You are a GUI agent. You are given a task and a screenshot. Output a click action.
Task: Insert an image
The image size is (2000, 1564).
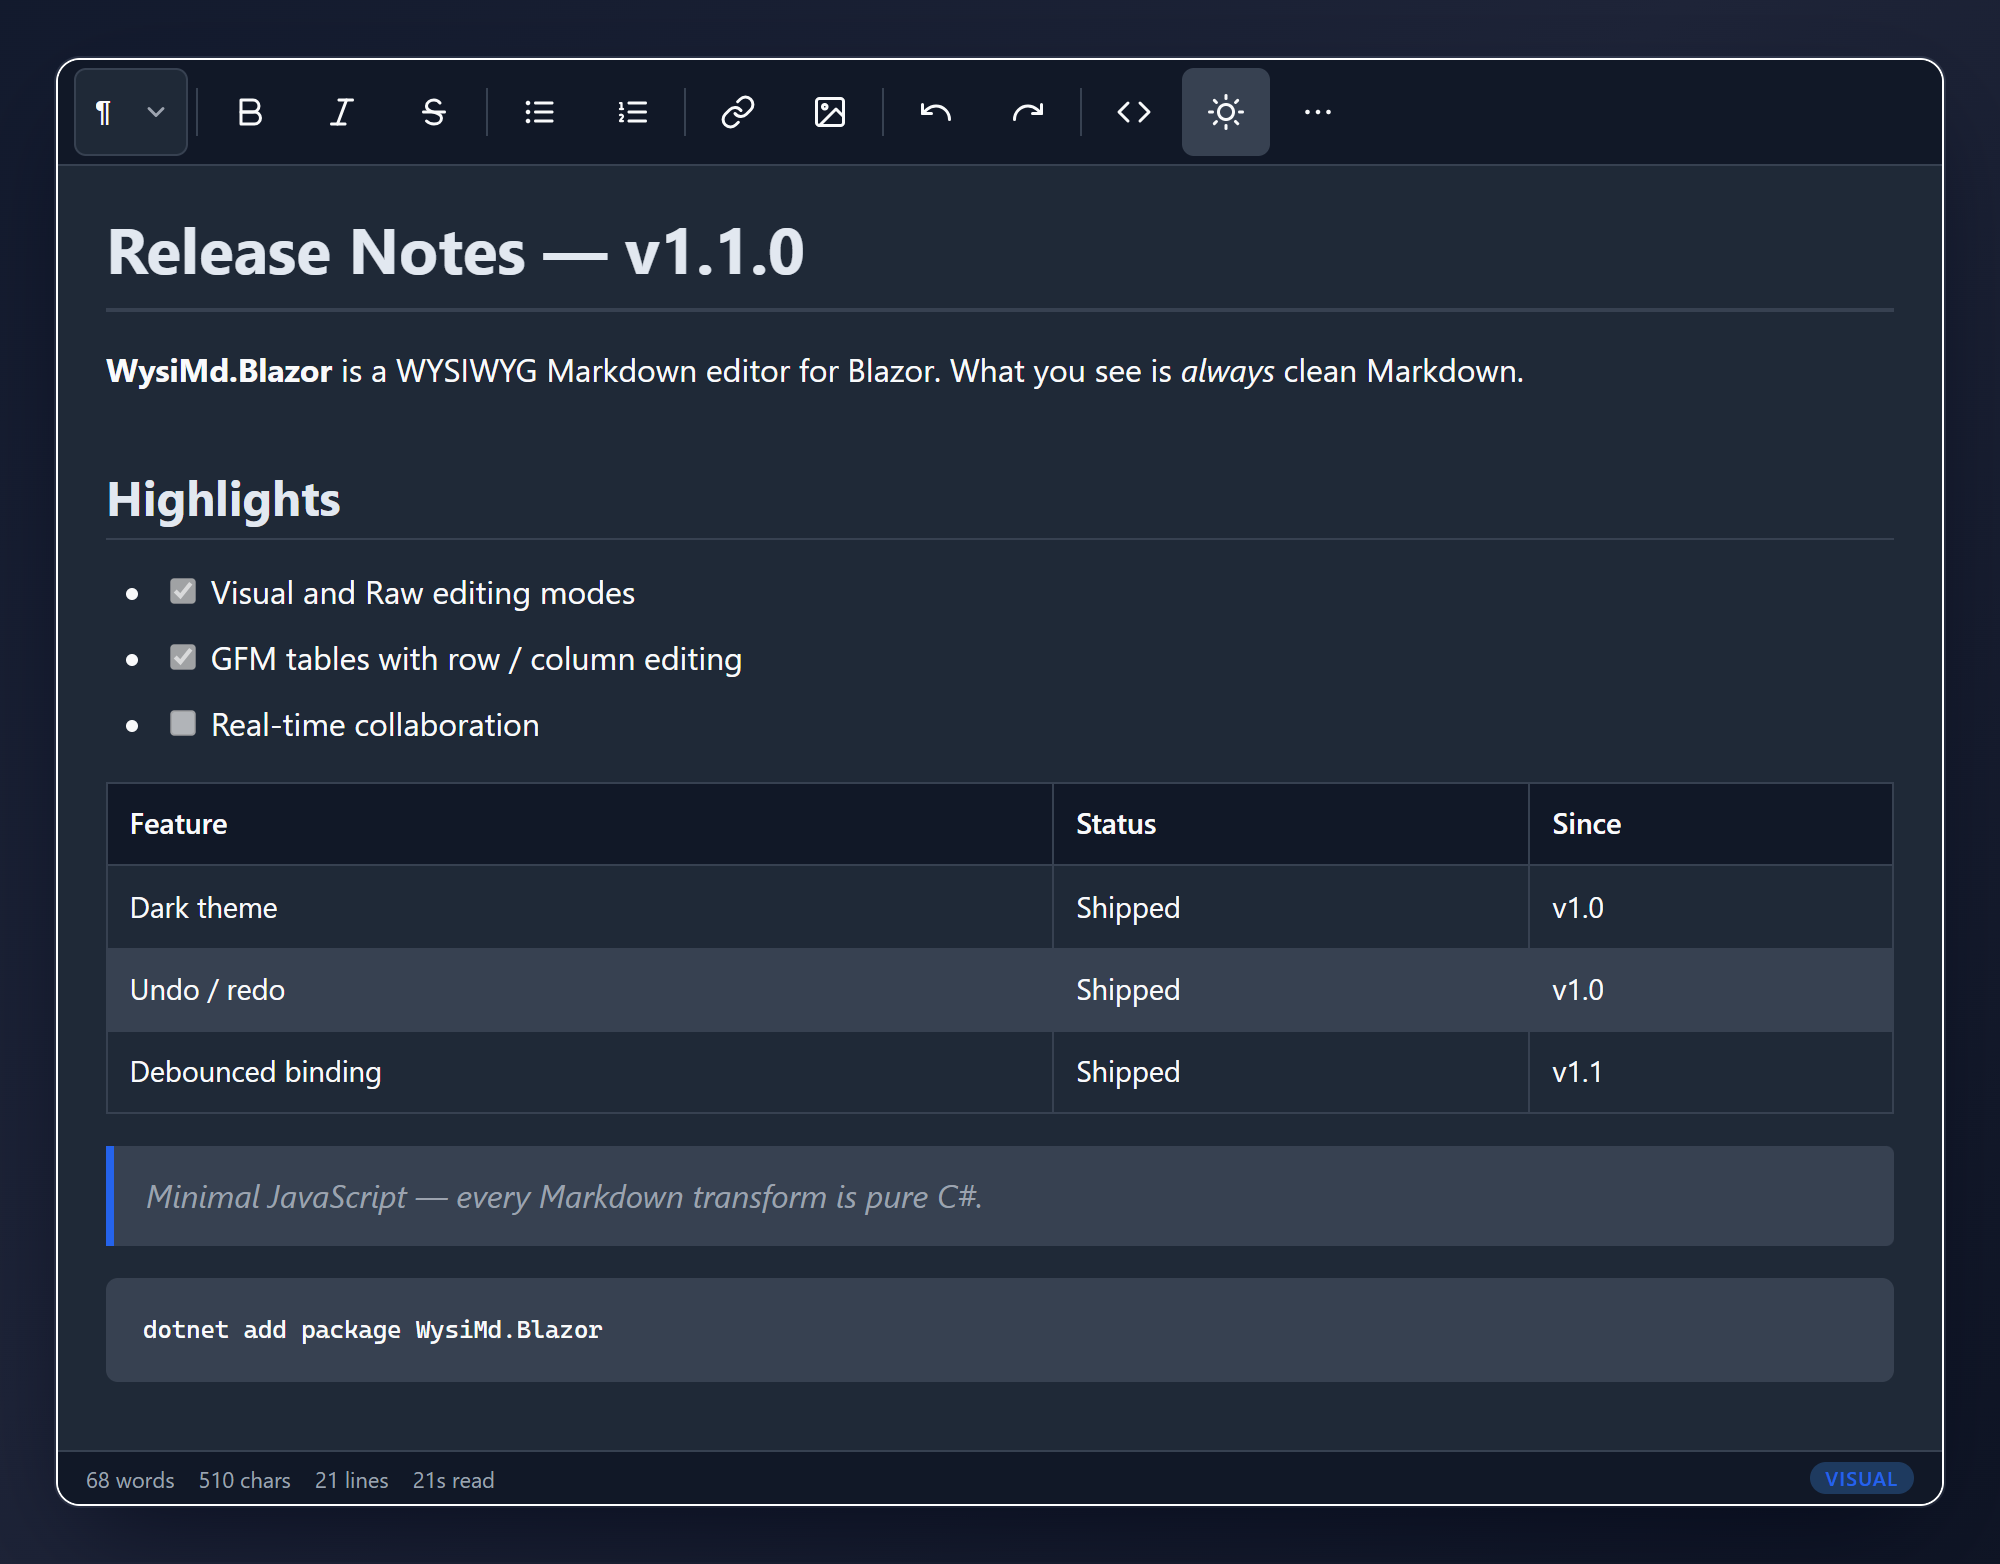click(x=830, y=112)
